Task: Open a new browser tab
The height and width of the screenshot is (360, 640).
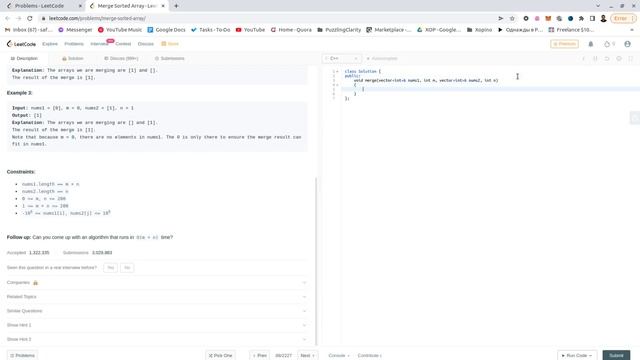Action: 176,6
